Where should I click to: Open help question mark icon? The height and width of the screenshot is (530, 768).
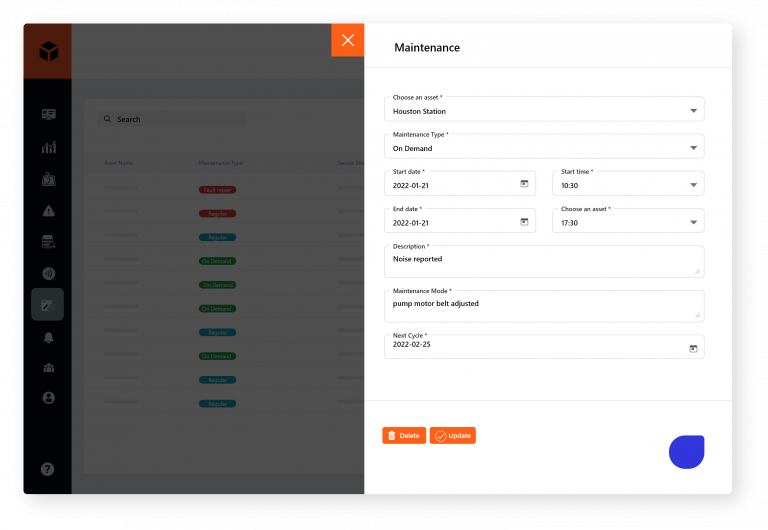[x=48, y=469]
